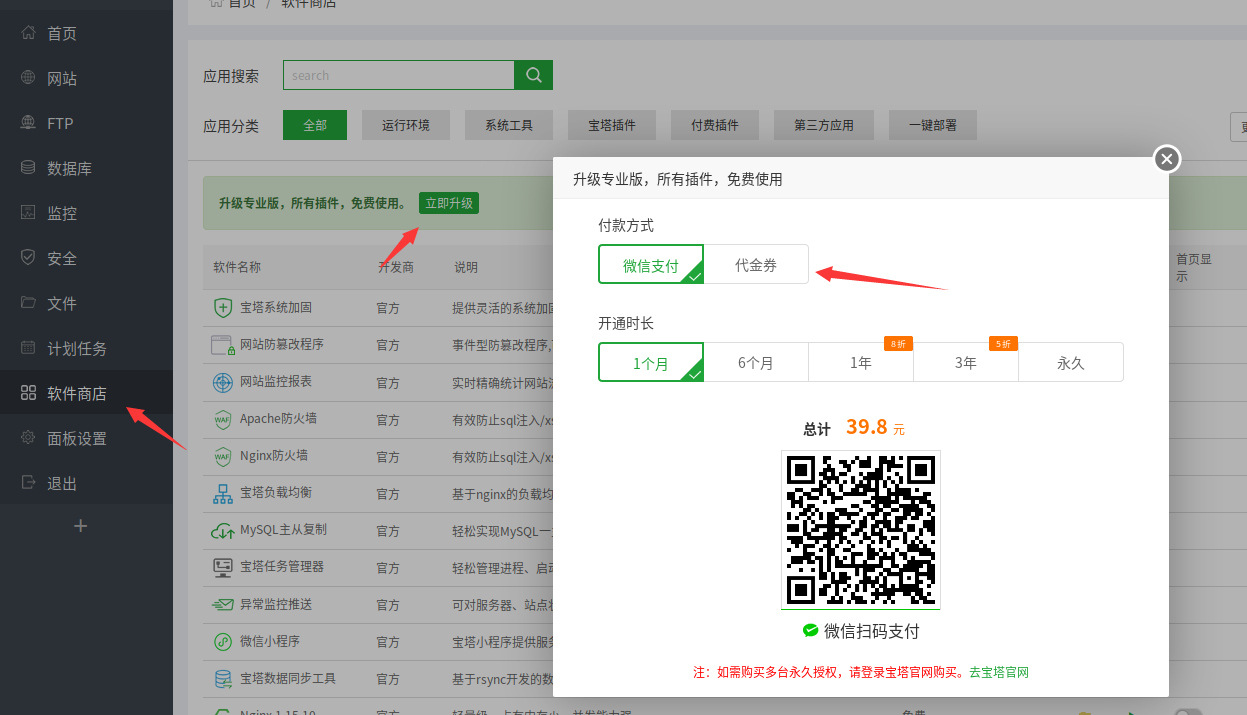
Task: Click the Apache防火墙 WAF icon
Action: click(222, 419)
